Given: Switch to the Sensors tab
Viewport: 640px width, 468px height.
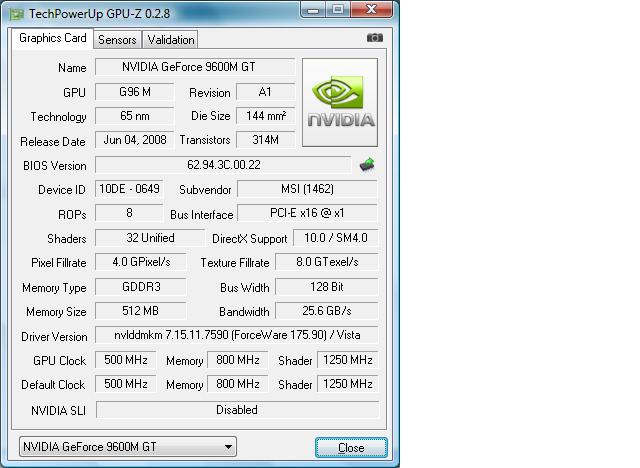Looking at the screenshot, I should pos(117,40).
